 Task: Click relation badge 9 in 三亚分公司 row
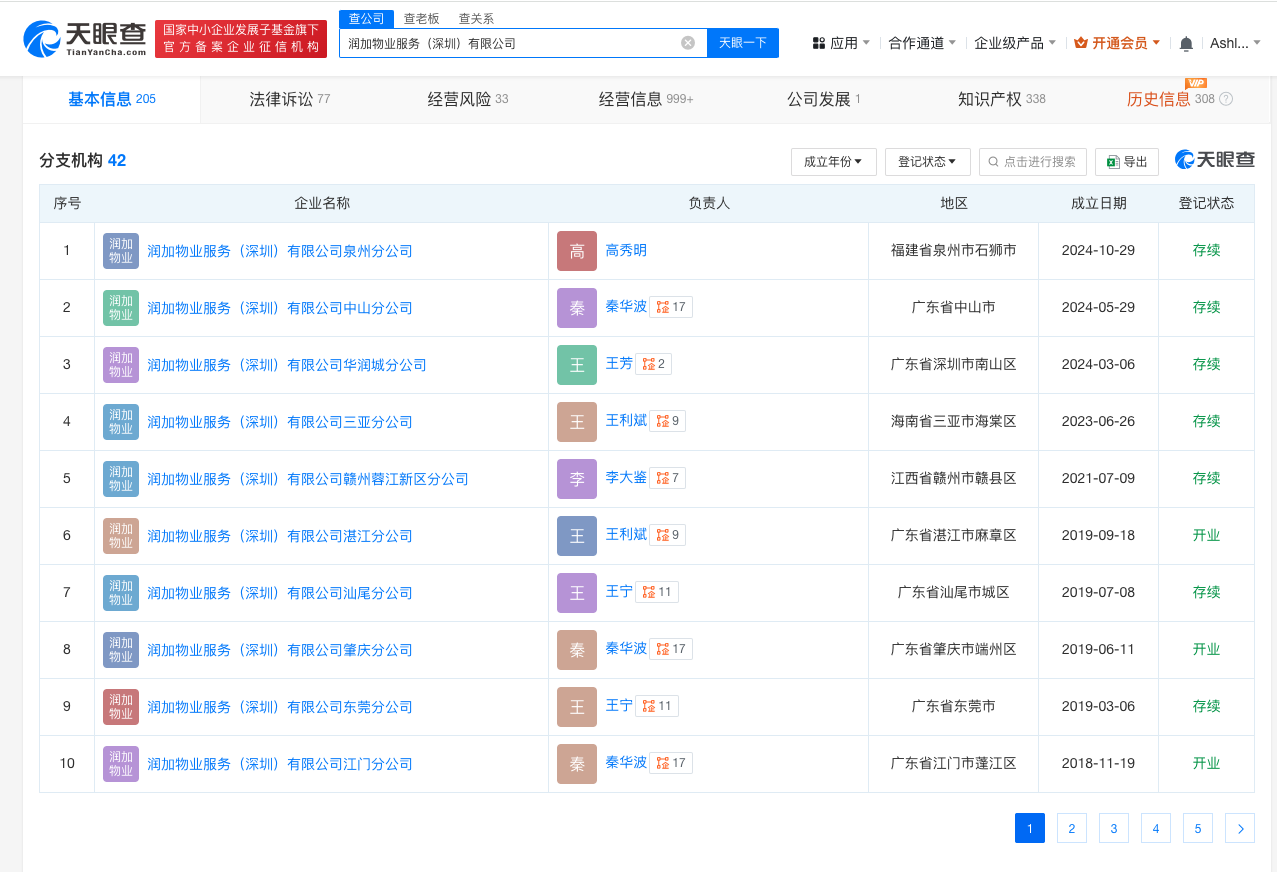pos(667,421)
